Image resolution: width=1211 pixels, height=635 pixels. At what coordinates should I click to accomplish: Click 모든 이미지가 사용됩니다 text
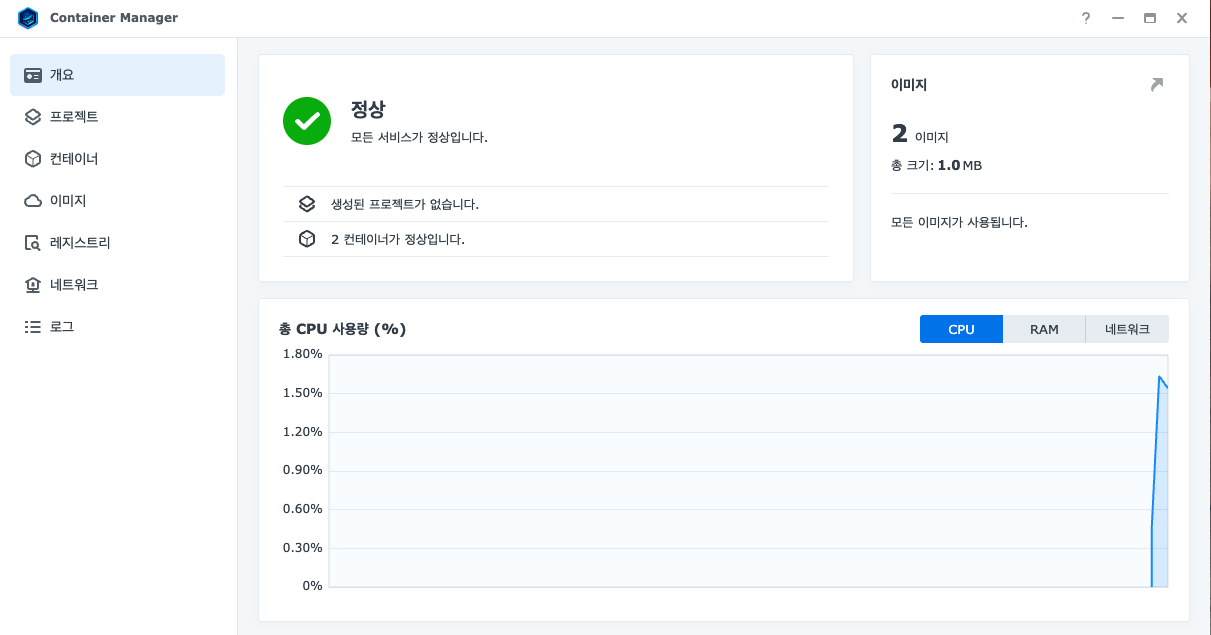[959, 222]
